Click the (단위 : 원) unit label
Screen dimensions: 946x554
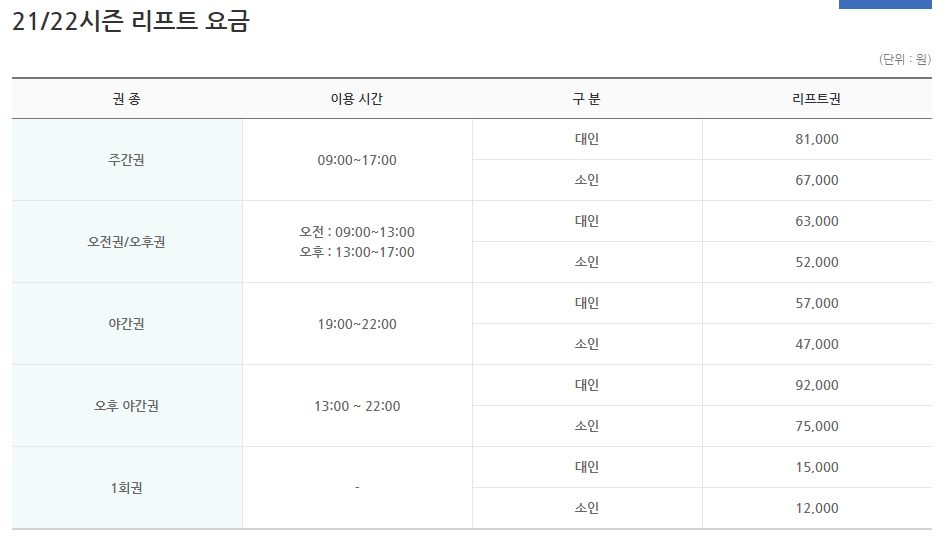pyautogui.click(x=905, y=59)
